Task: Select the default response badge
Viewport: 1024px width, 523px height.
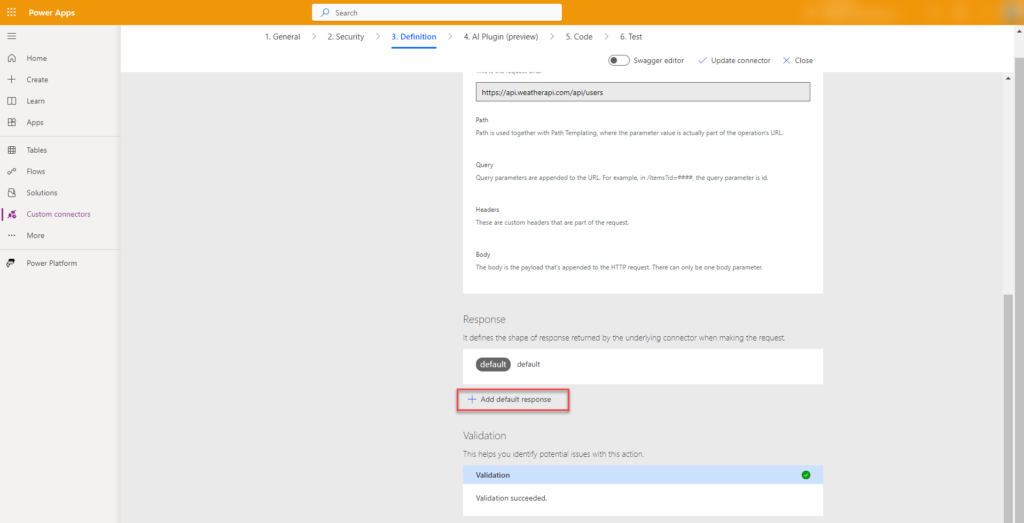Action: point(493,364)
